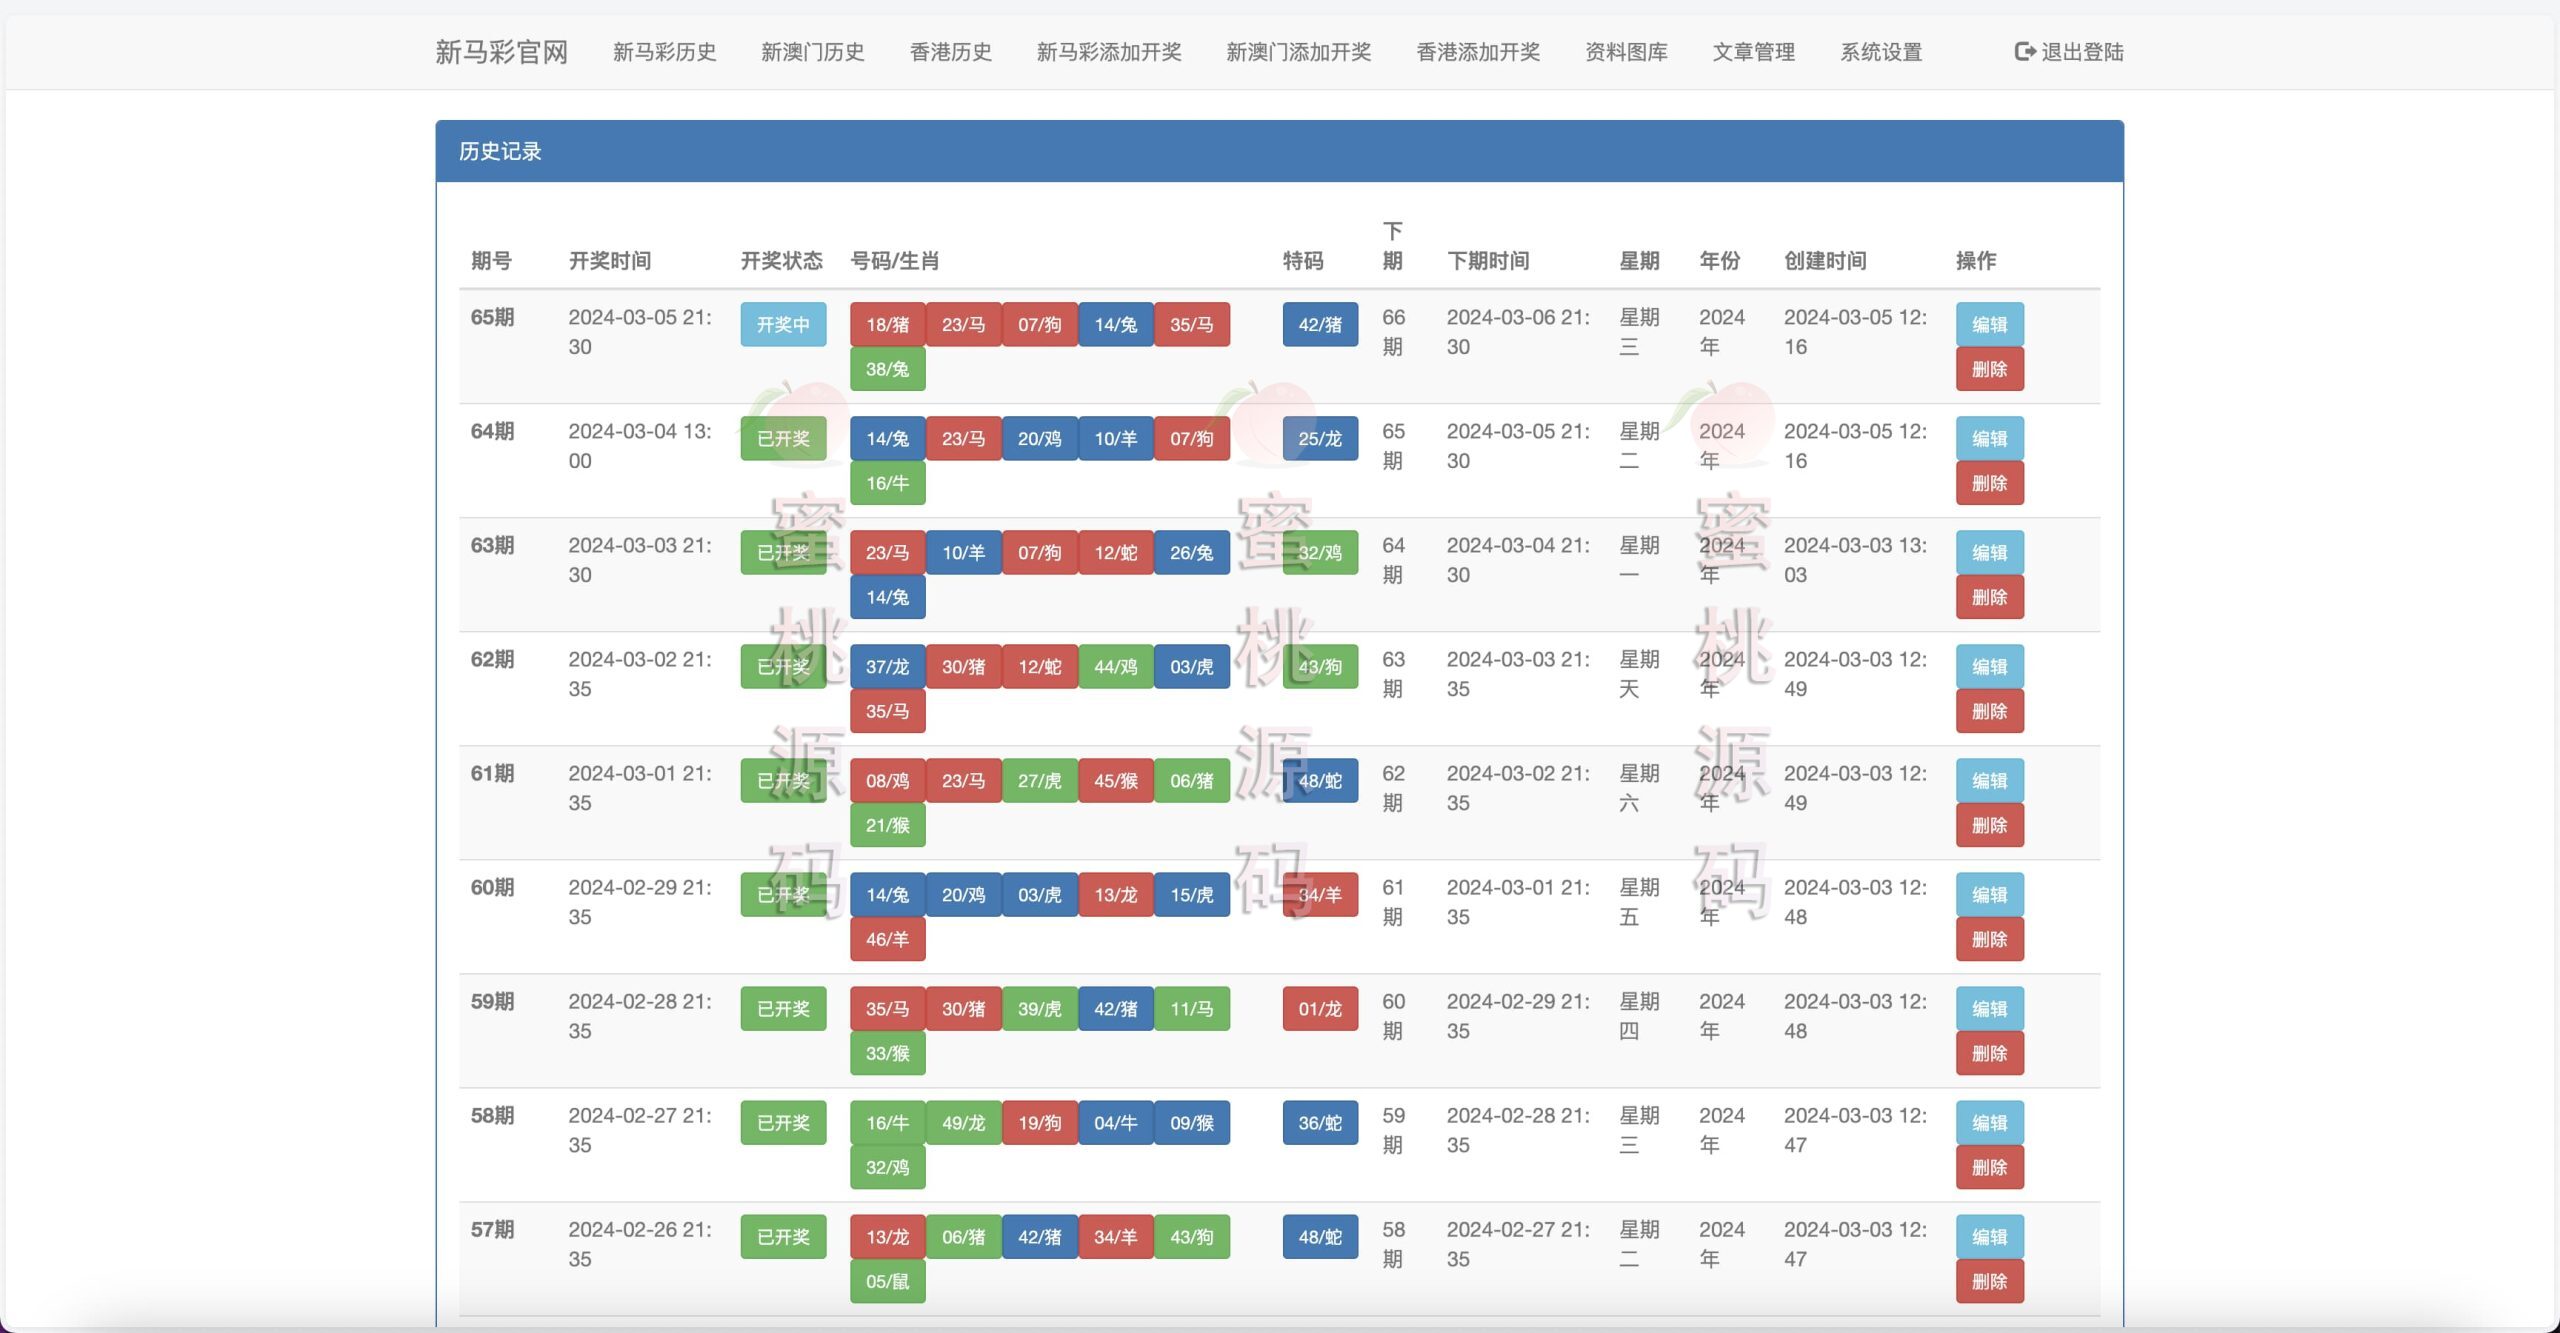Click the 退出登陆 logout icon

tap(2025, 52)
